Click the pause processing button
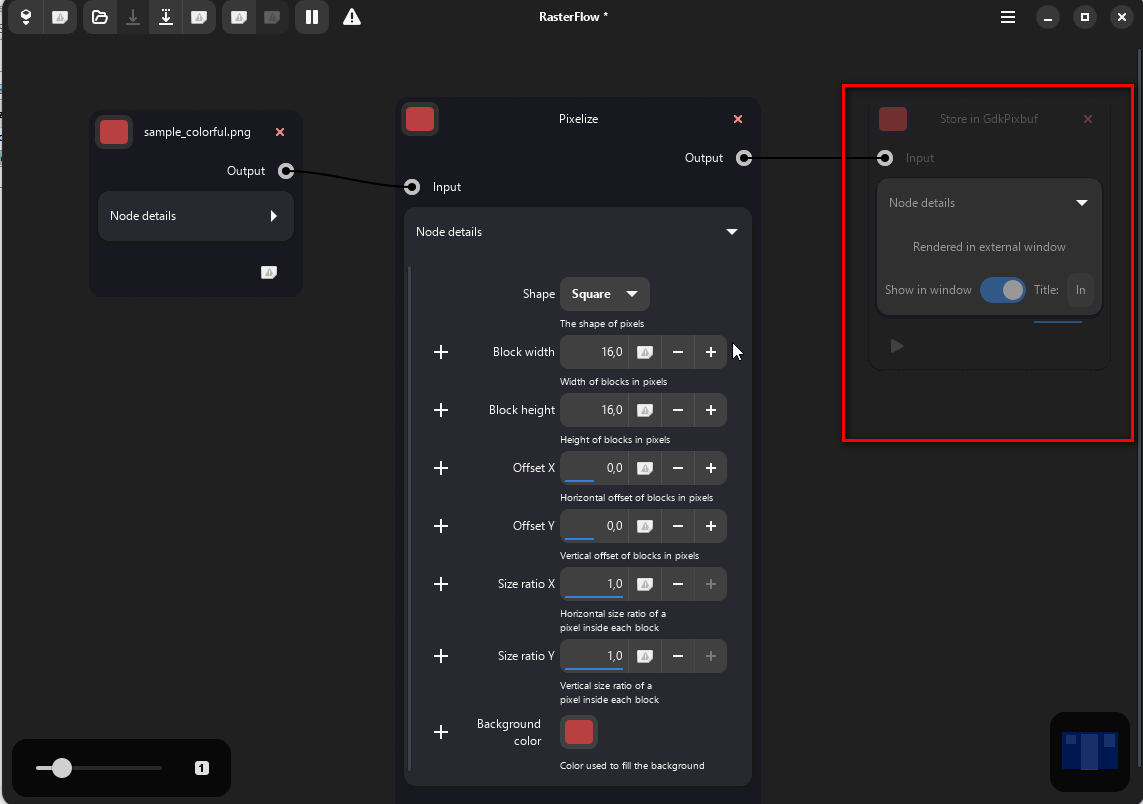 pos(312,17)
